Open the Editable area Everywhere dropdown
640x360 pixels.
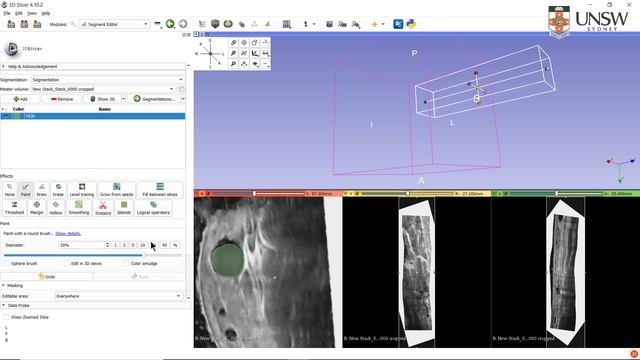click(x=119, y=296)
